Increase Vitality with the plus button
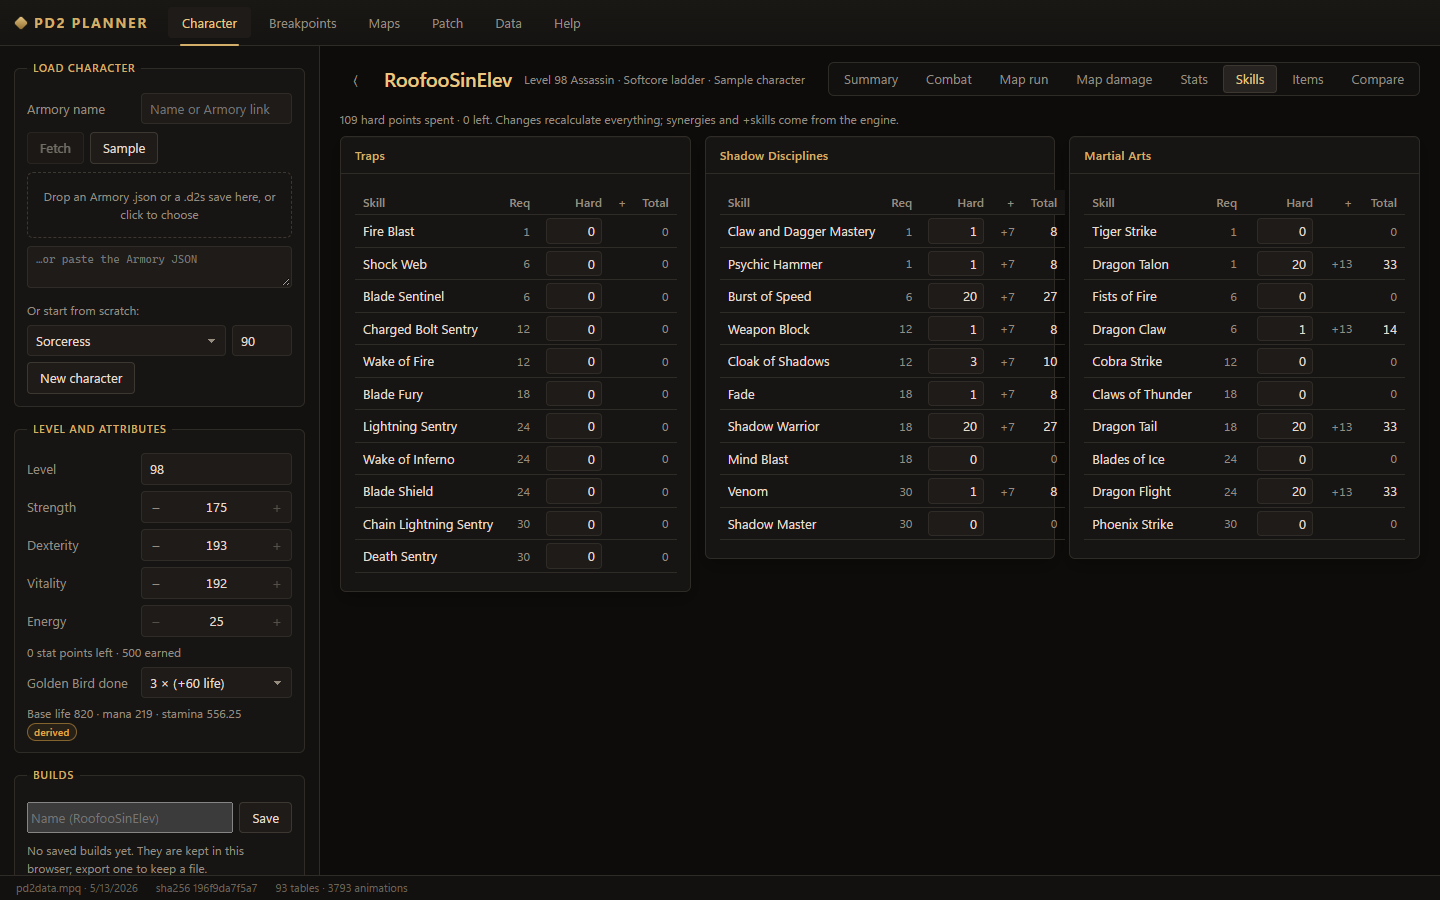 click(x=277, y=584)
